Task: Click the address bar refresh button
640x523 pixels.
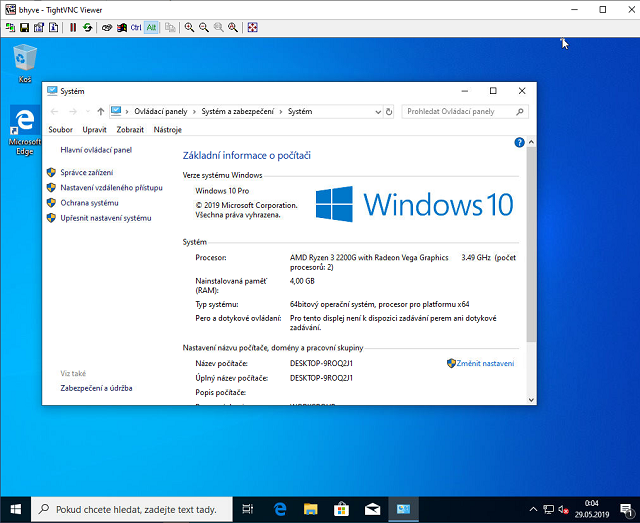Action: [389, 111]
